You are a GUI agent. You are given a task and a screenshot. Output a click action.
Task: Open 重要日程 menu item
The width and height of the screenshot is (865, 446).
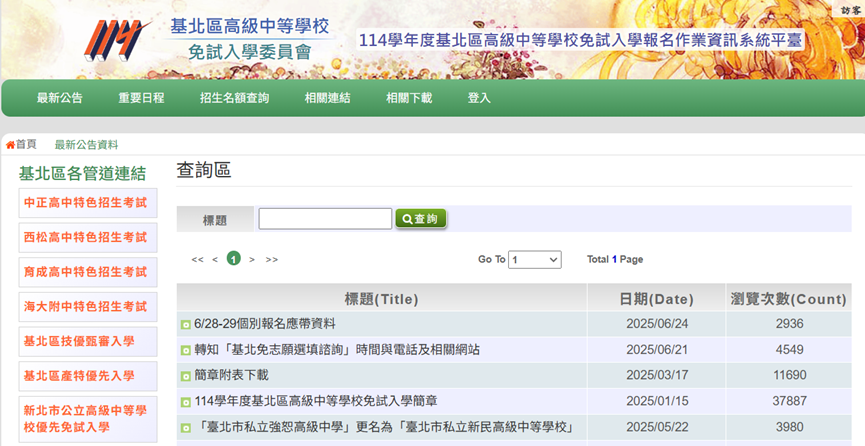point(141,98)
